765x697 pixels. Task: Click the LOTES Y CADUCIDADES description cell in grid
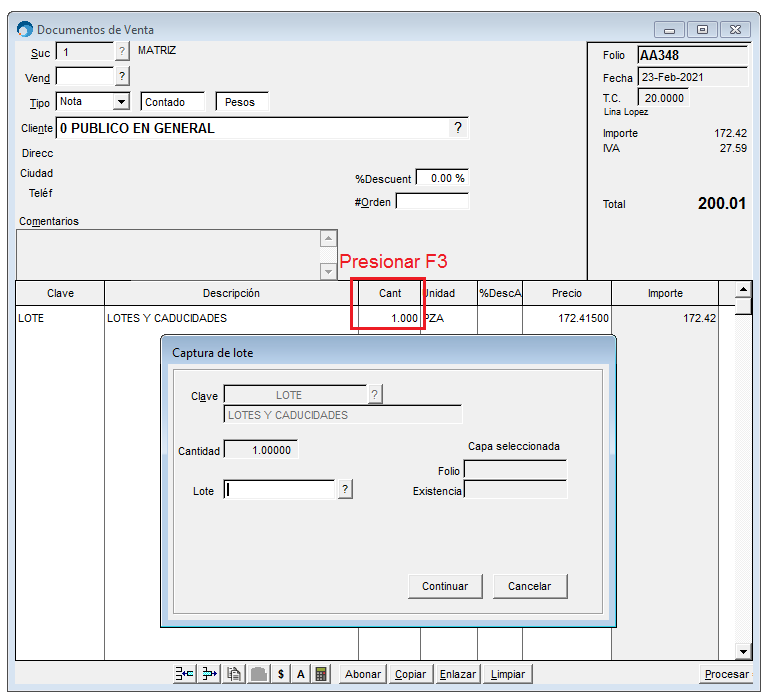pos(231,318)
